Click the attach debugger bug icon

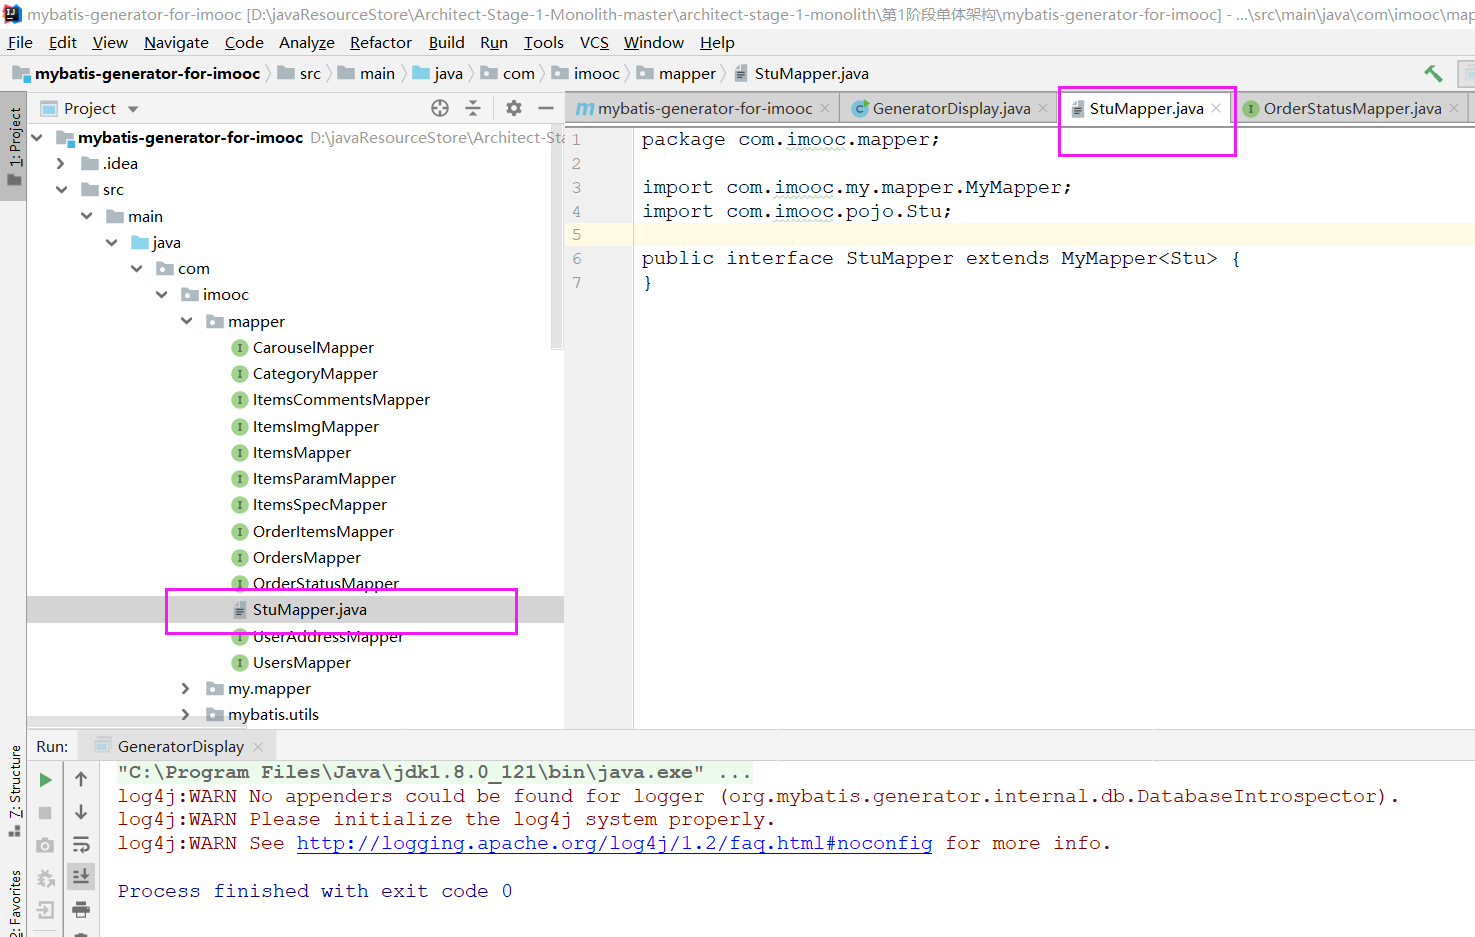45,878
